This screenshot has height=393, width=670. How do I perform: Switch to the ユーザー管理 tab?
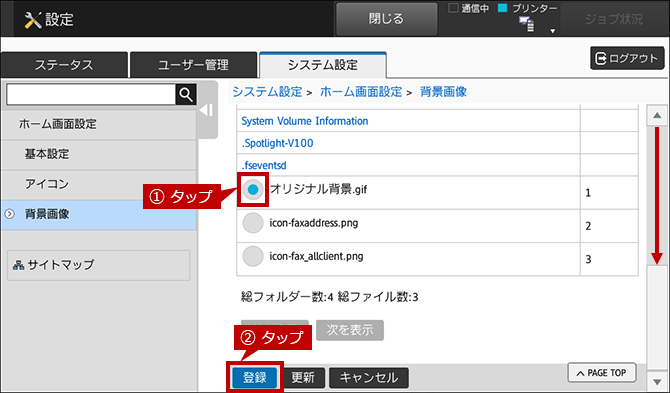(193, 65)
